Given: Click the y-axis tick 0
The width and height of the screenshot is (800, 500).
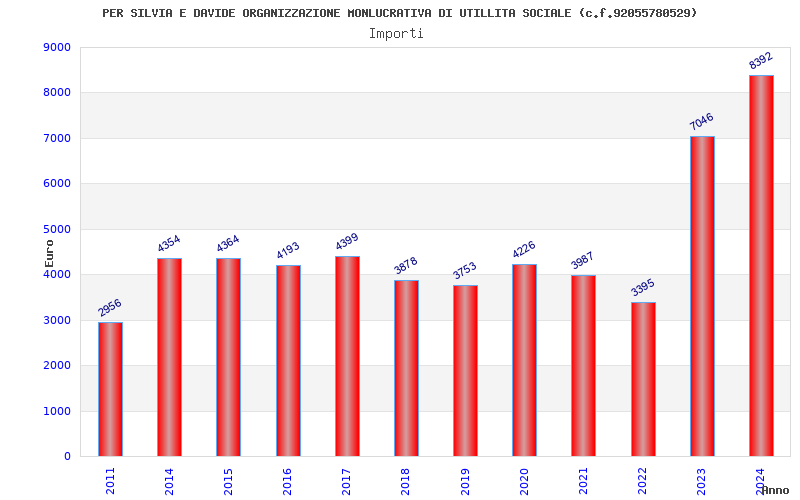Looking at the screenshot, I should coord(67,457).
